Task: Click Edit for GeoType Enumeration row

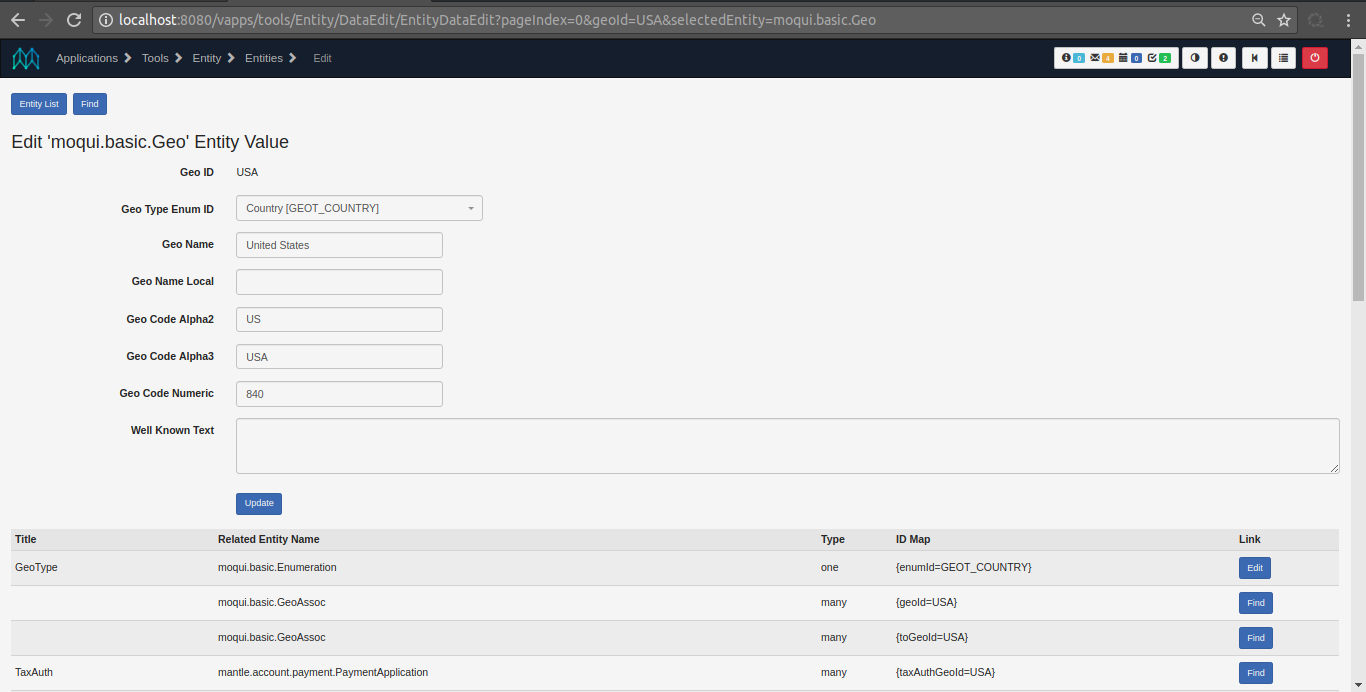Action: click(x=1255, y=568)
